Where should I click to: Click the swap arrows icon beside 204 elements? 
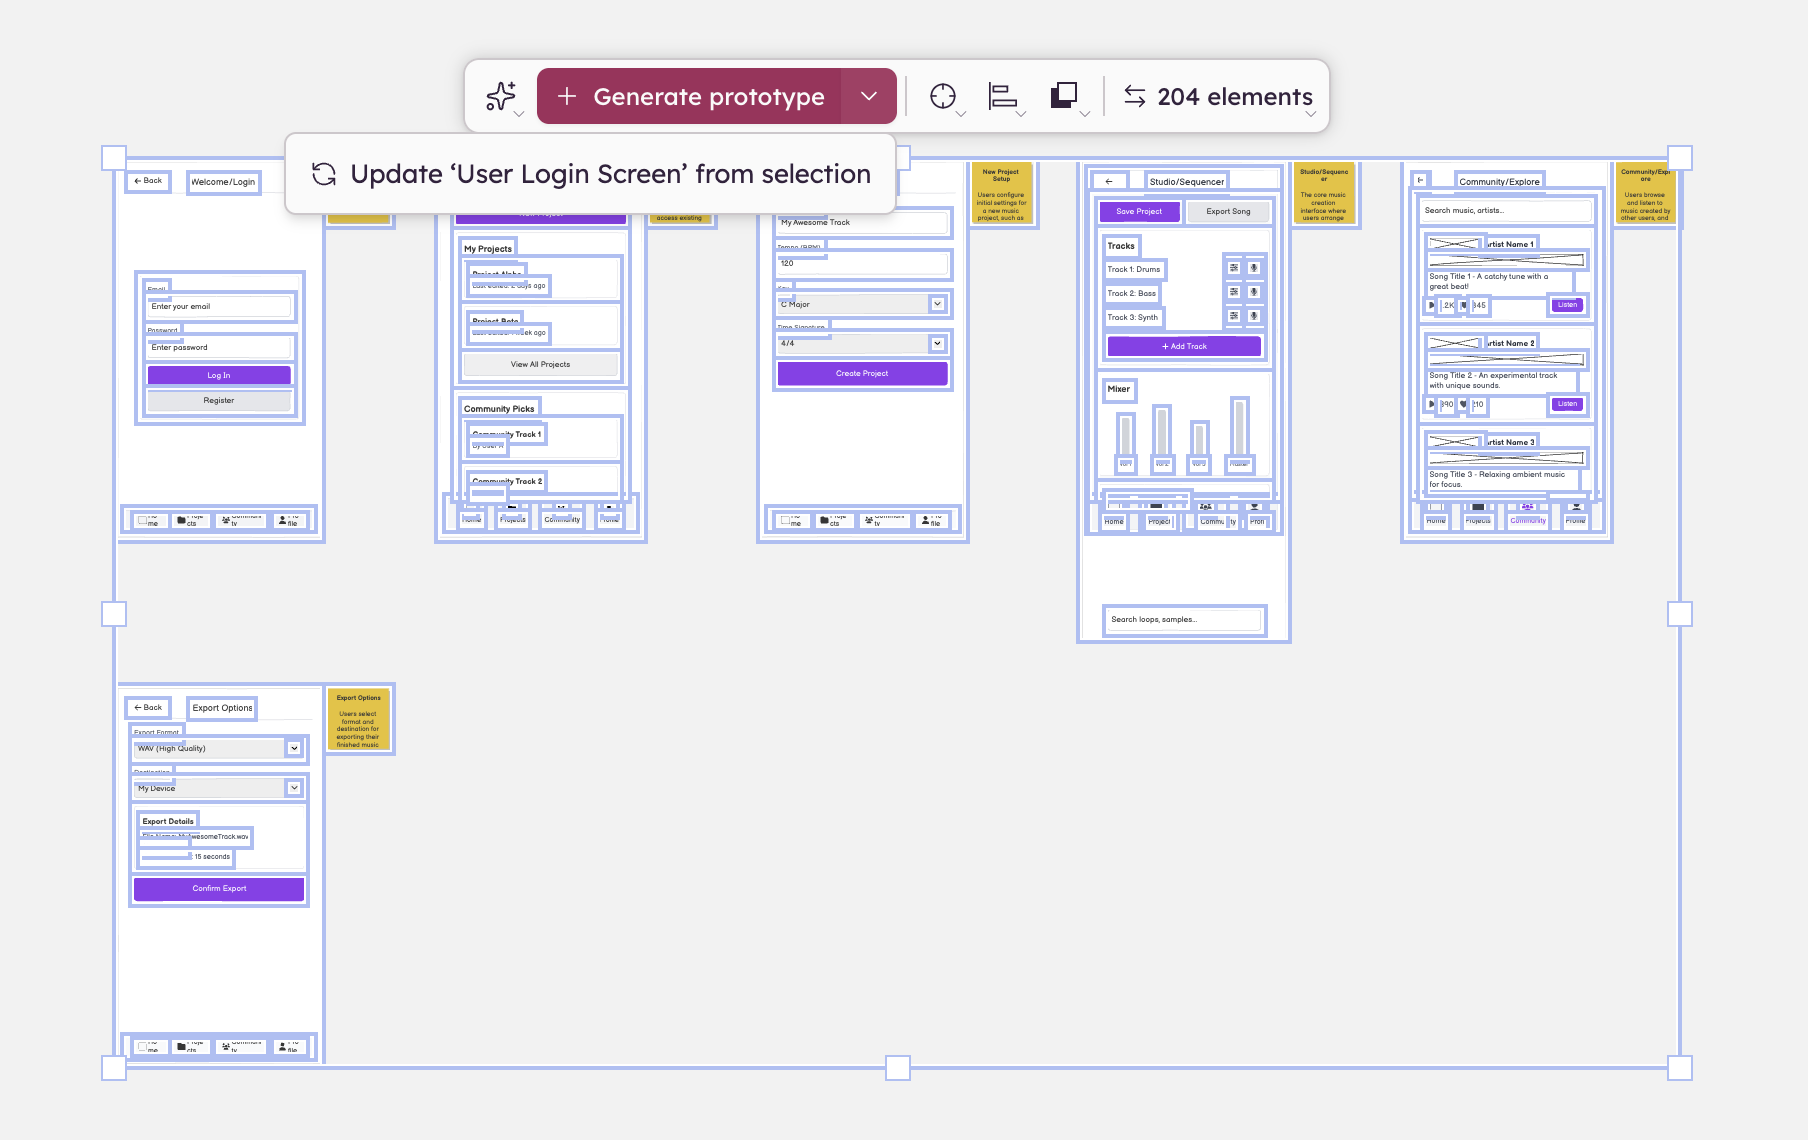(1135, 96)
